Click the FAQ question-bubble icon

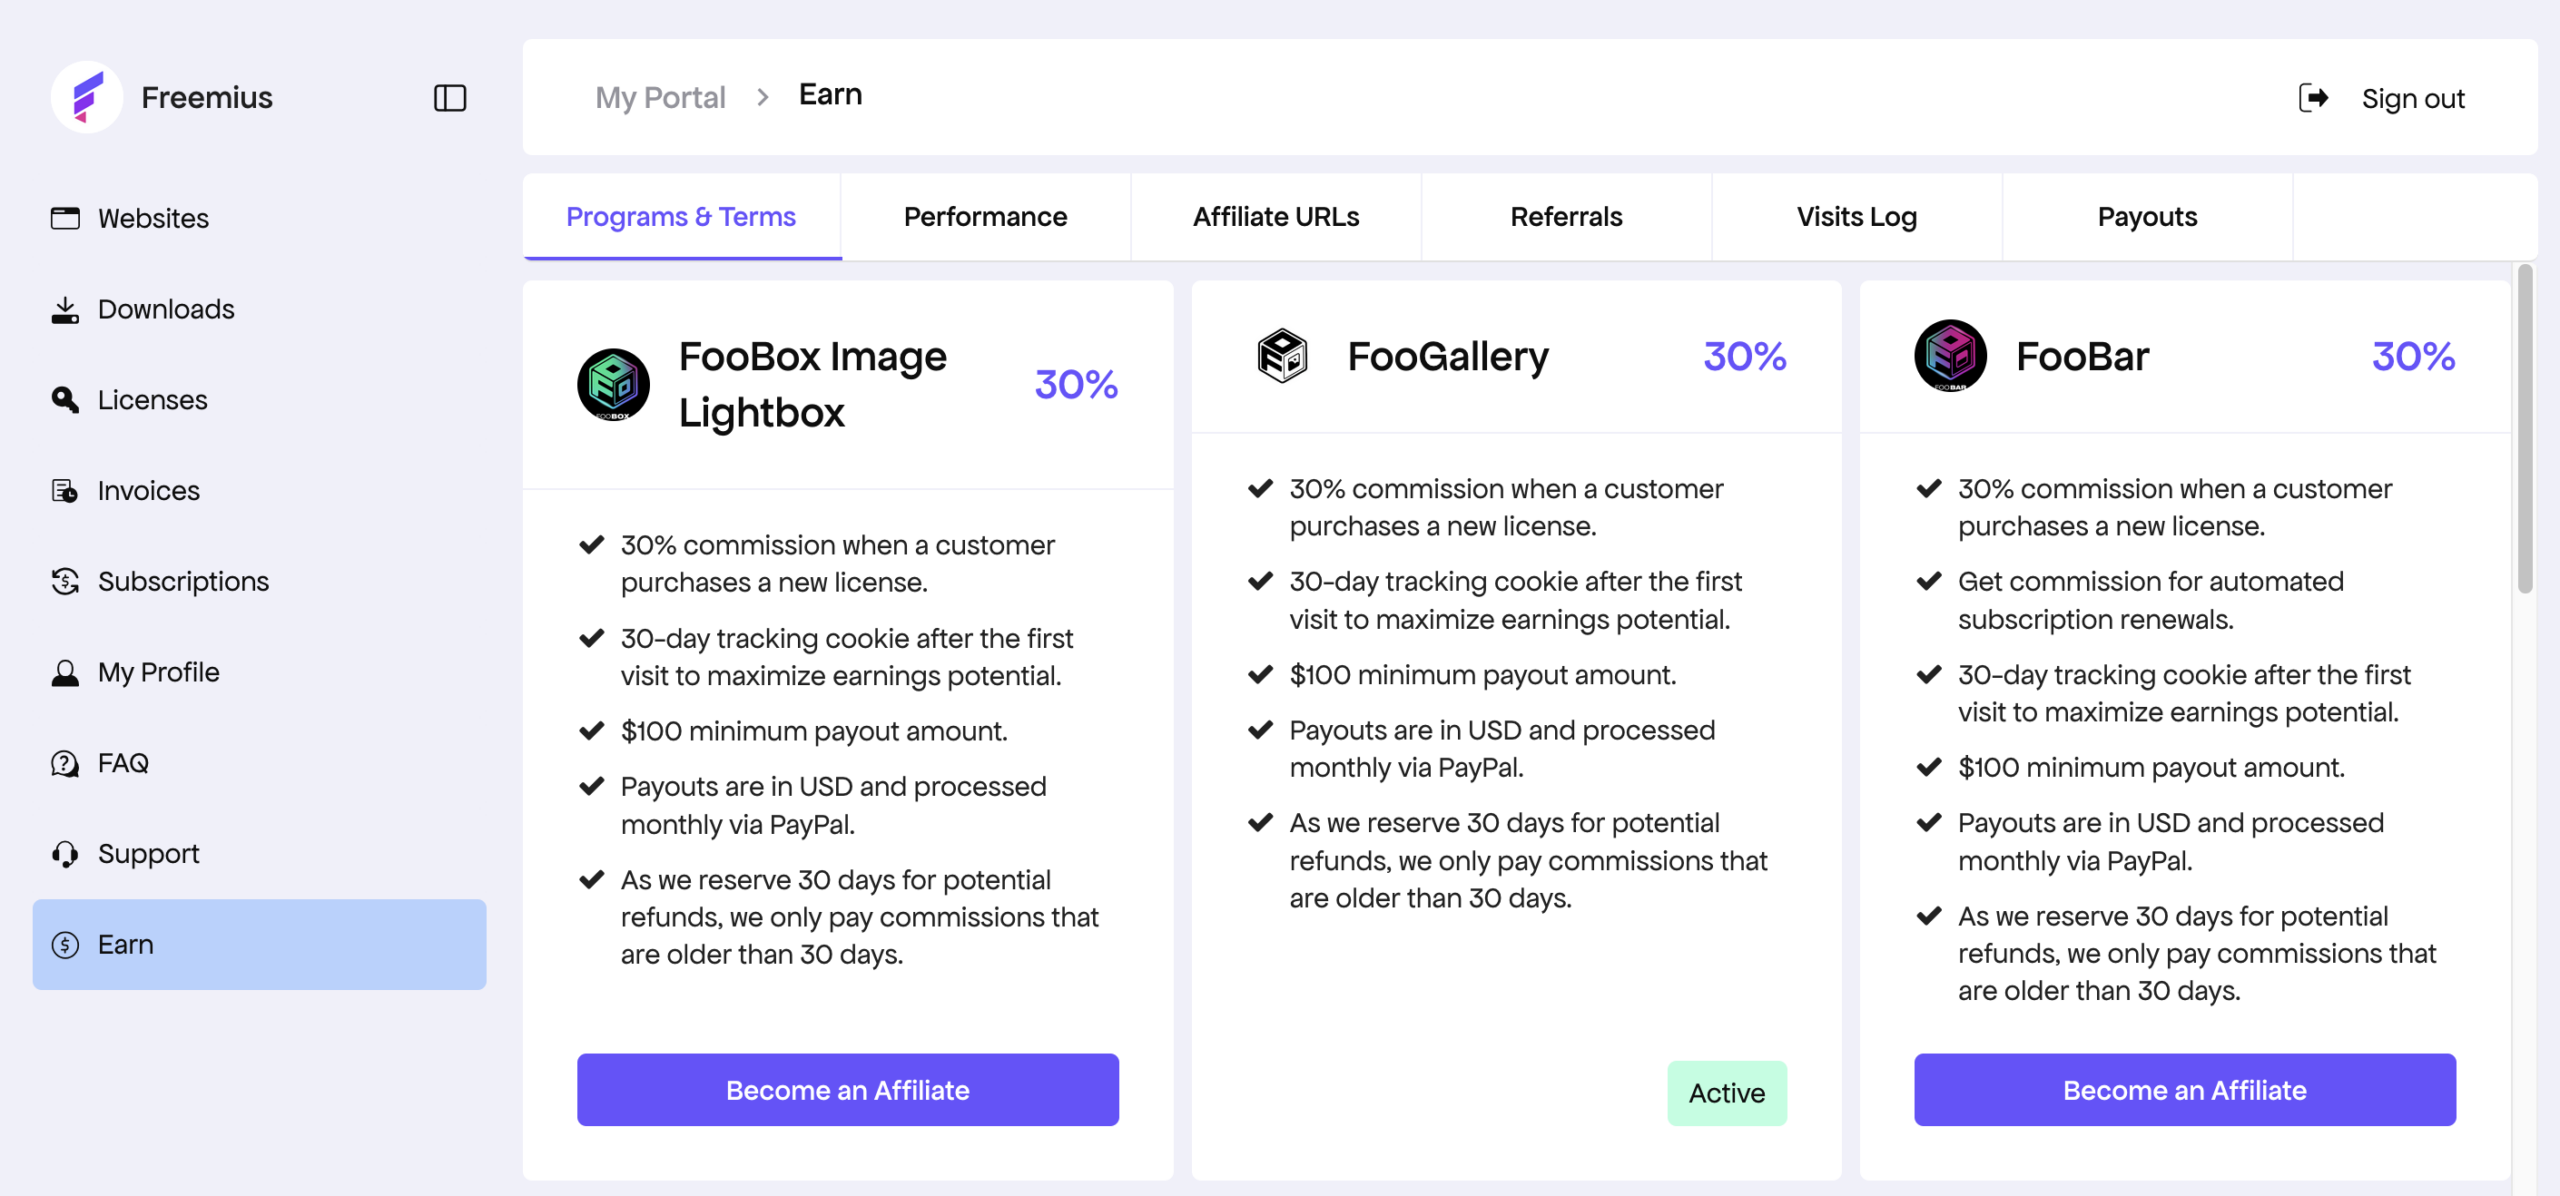[x=65, y=764]
